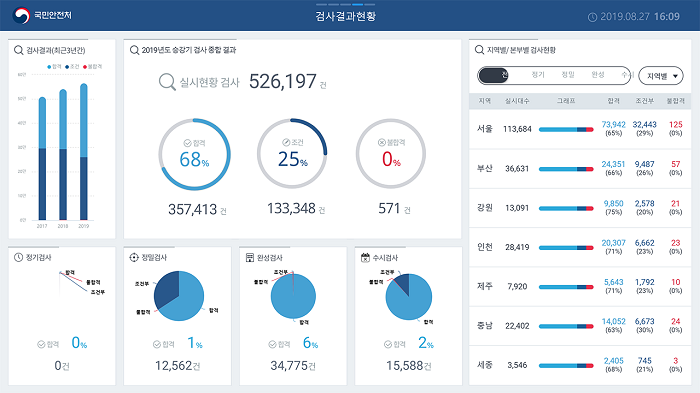Image resolution: width=700 pixels, height=393 pixels.
Task: Select the 수시 filter tab
Action: tap(627, 75)
